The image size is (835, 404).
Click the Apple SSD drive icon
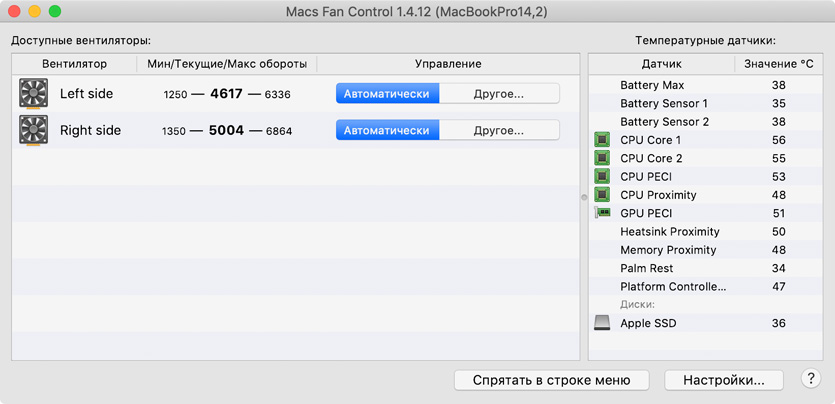[602, 323]
